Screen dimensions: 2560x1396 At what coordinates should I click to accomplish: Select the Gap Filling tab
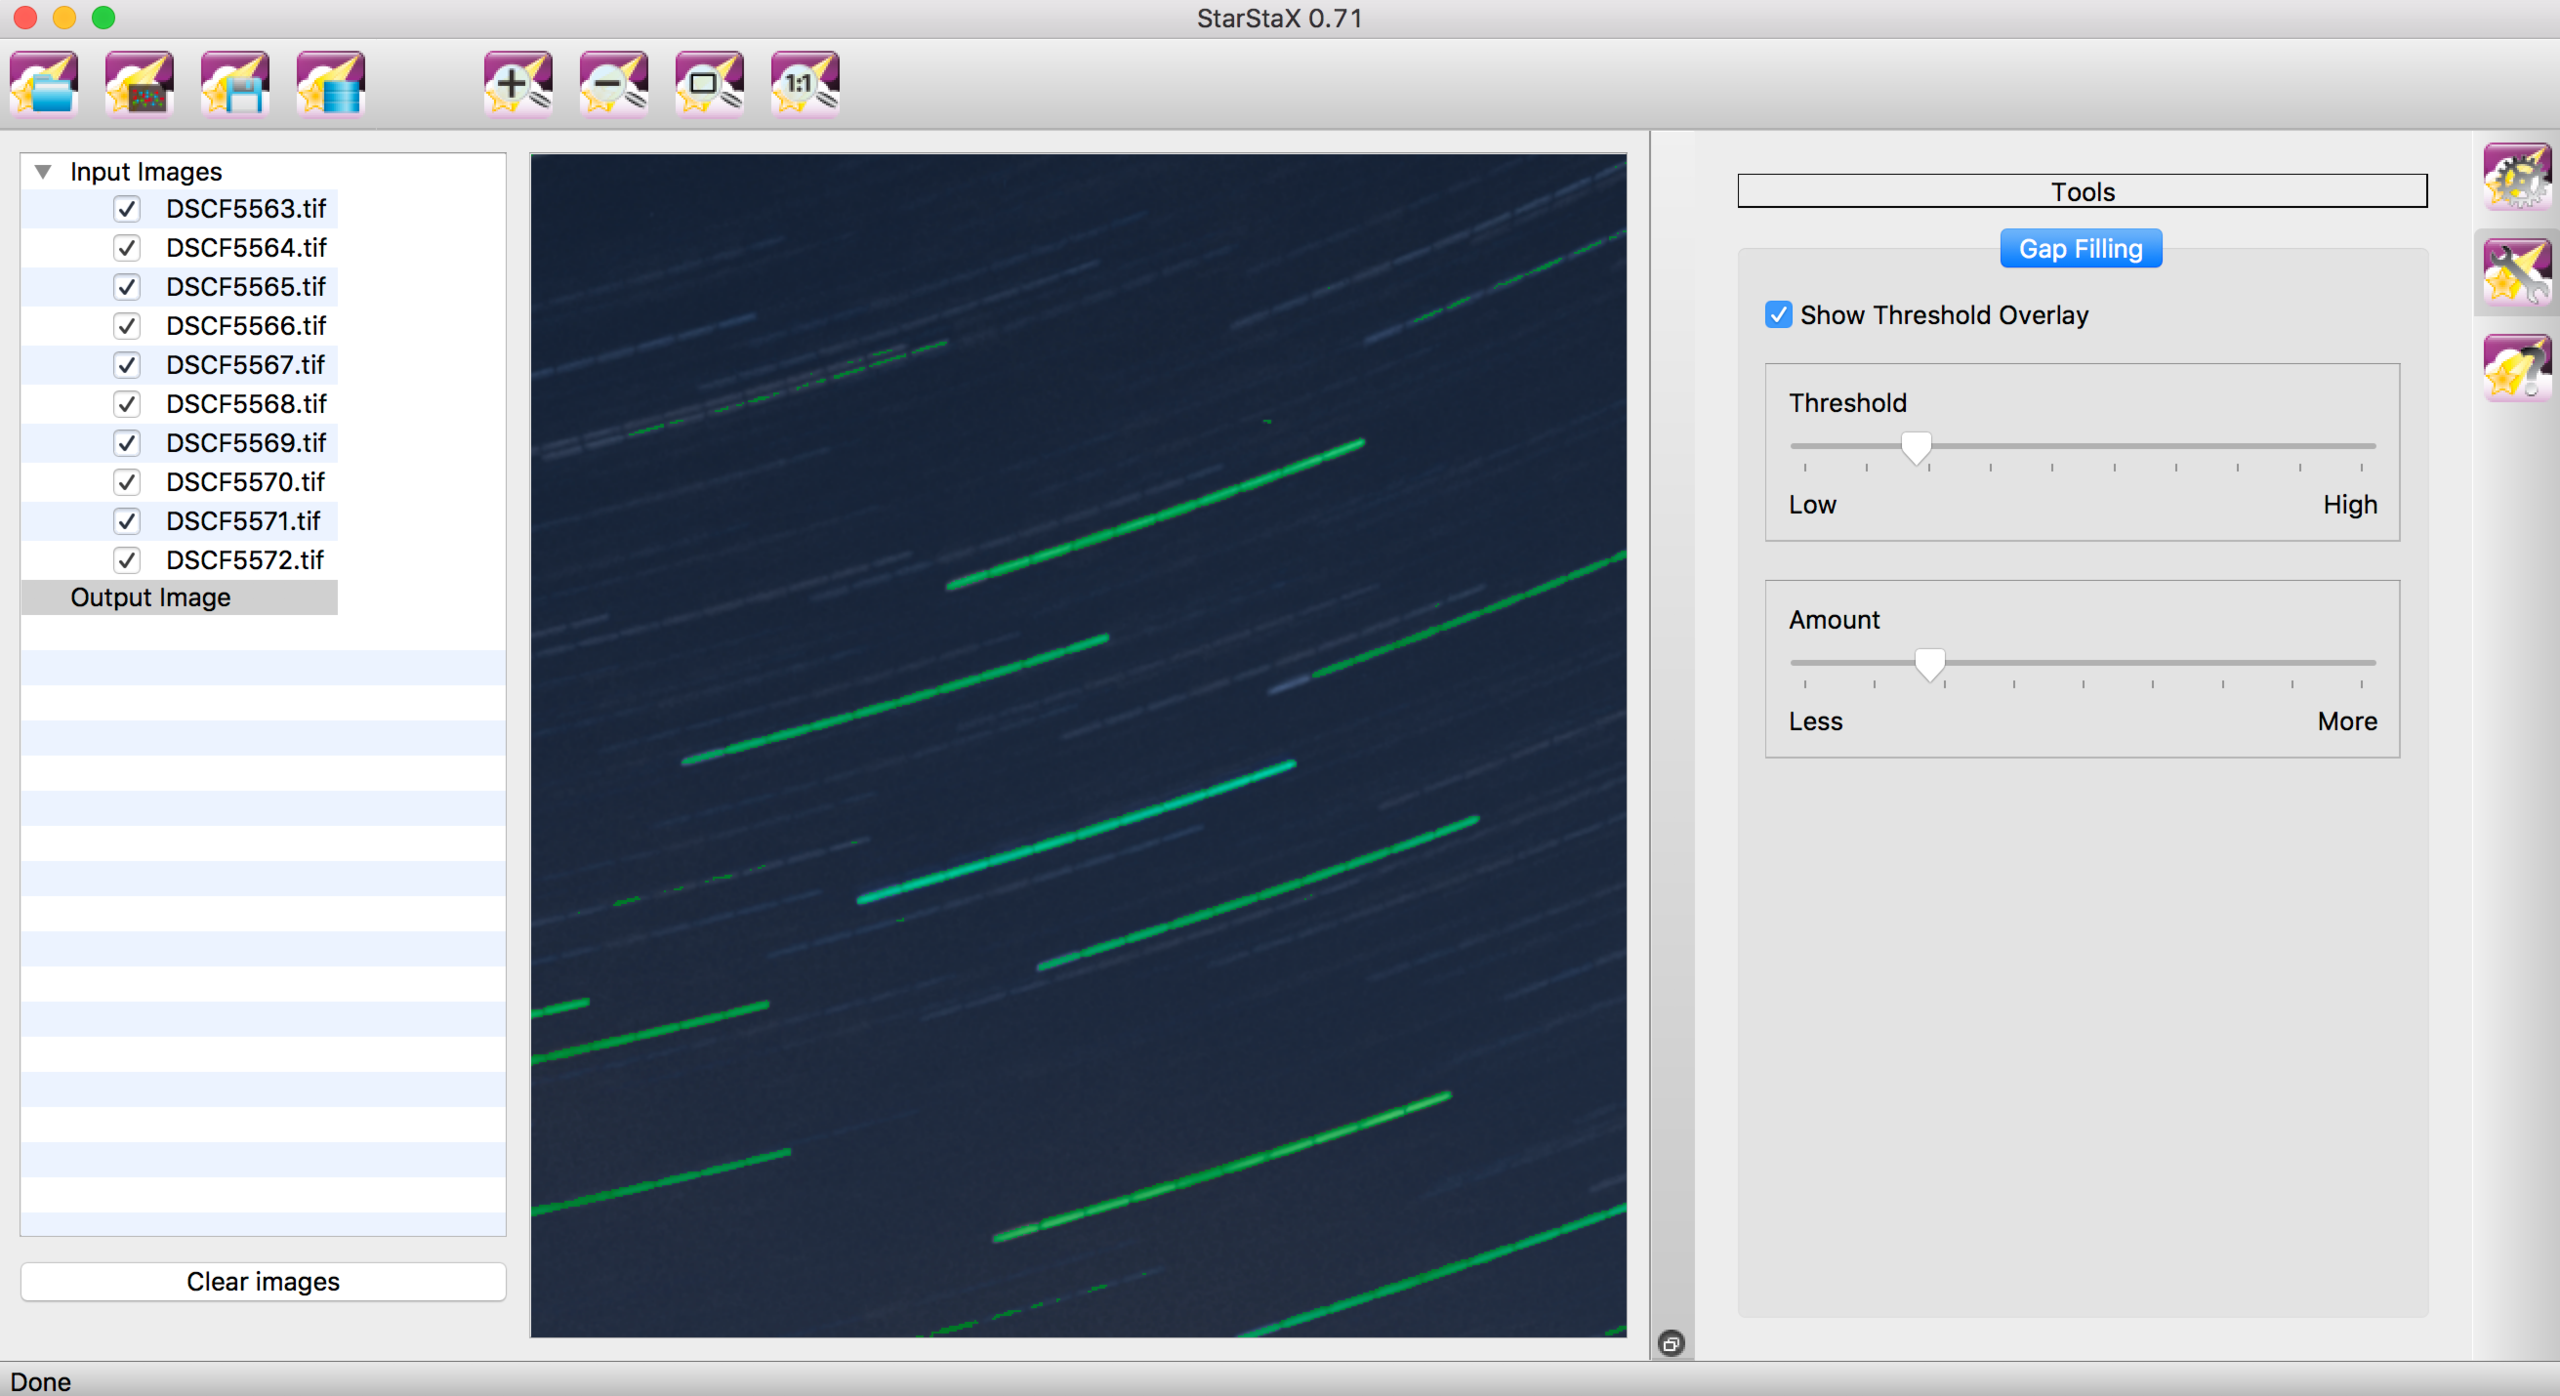pos(2080,249)
